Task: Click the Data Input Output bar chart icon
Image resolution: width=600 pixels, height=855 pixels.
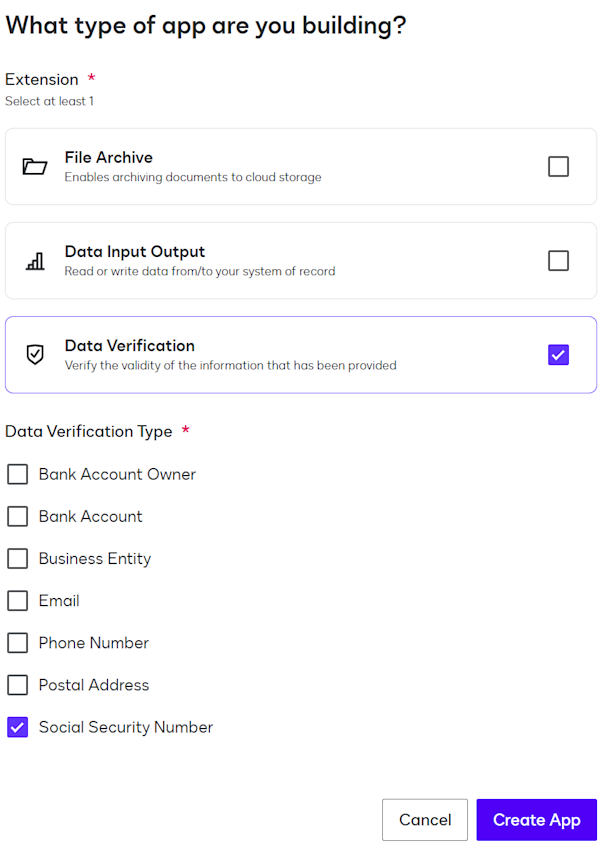Action: click(x=34, y=260)
